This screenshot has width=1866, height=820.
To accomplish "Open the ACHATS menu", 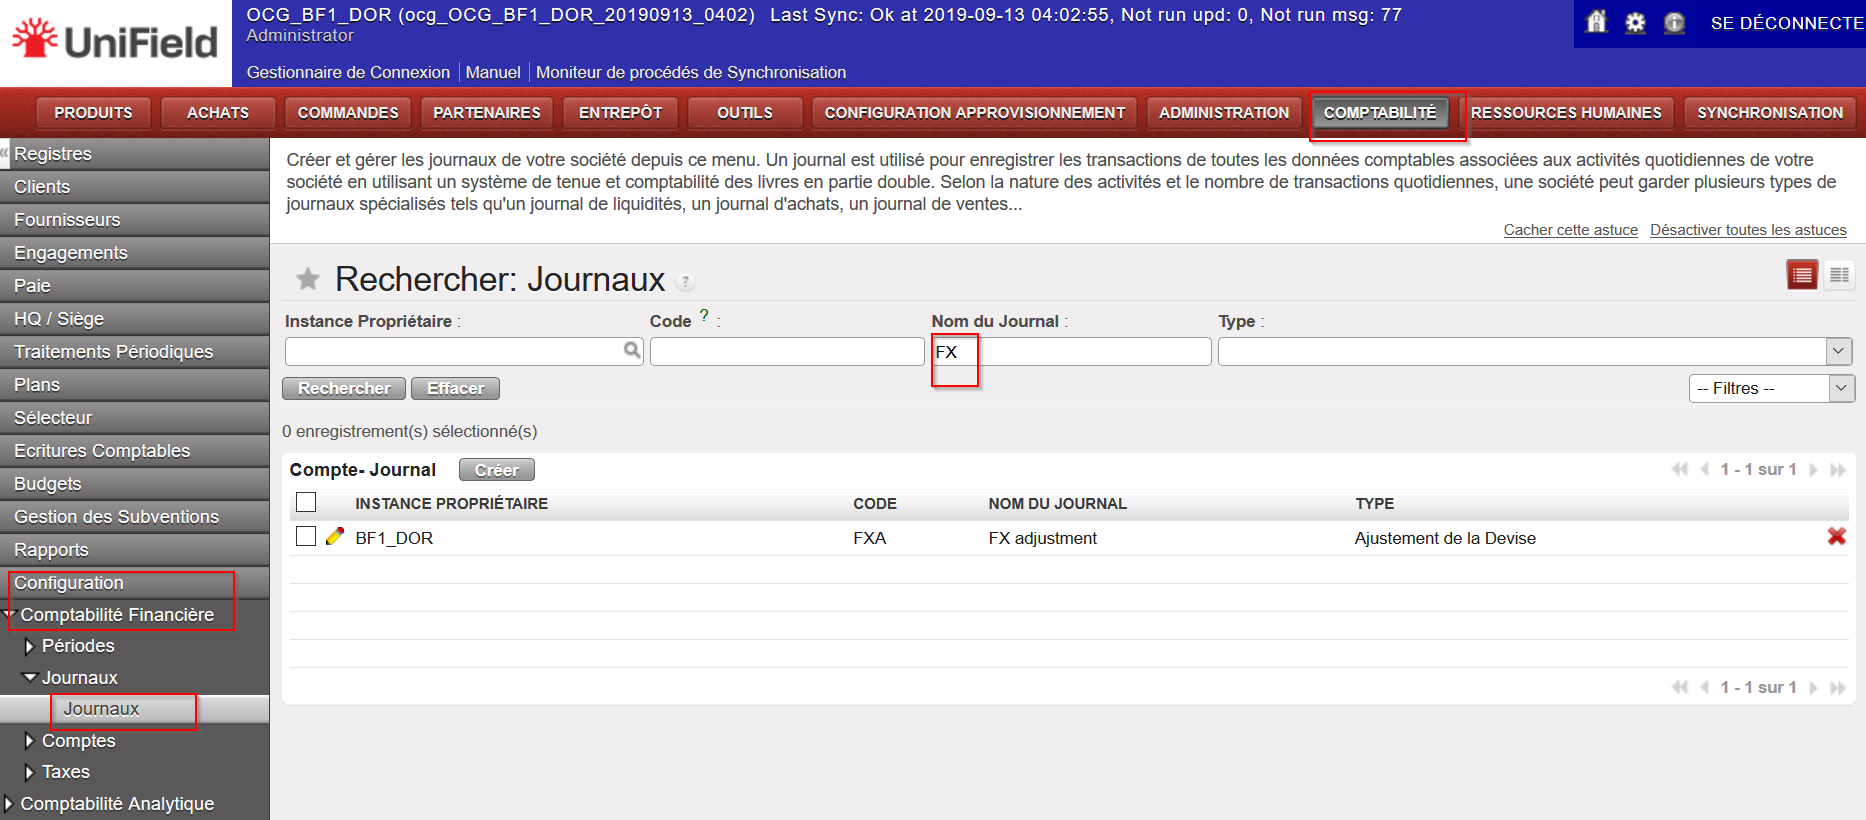I will tap(218, 113).
